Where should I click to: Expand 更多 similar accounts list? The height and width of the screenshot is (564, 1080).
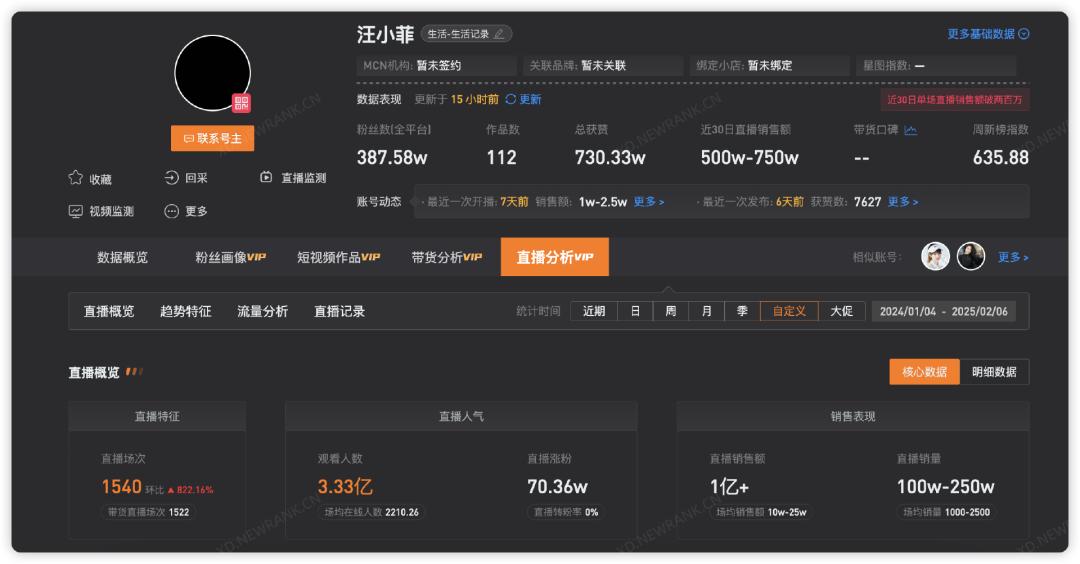click(x=1013, y=257)
